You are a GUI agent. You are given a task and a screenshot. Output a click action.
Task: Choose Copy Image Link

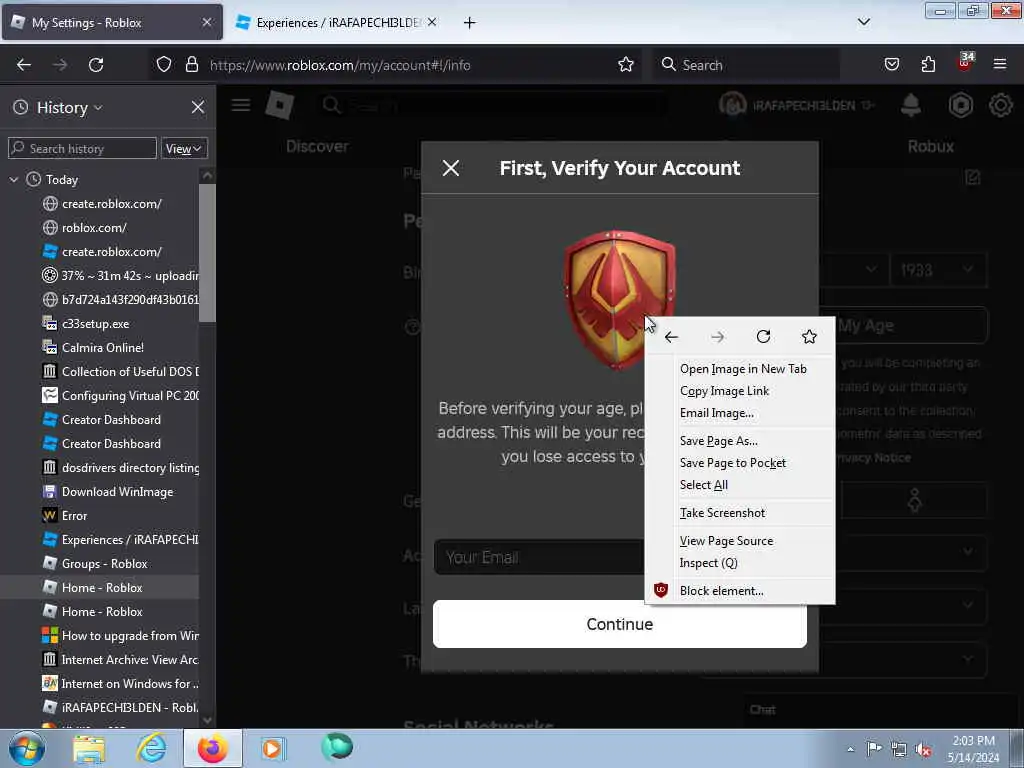[x=724, y=391]
